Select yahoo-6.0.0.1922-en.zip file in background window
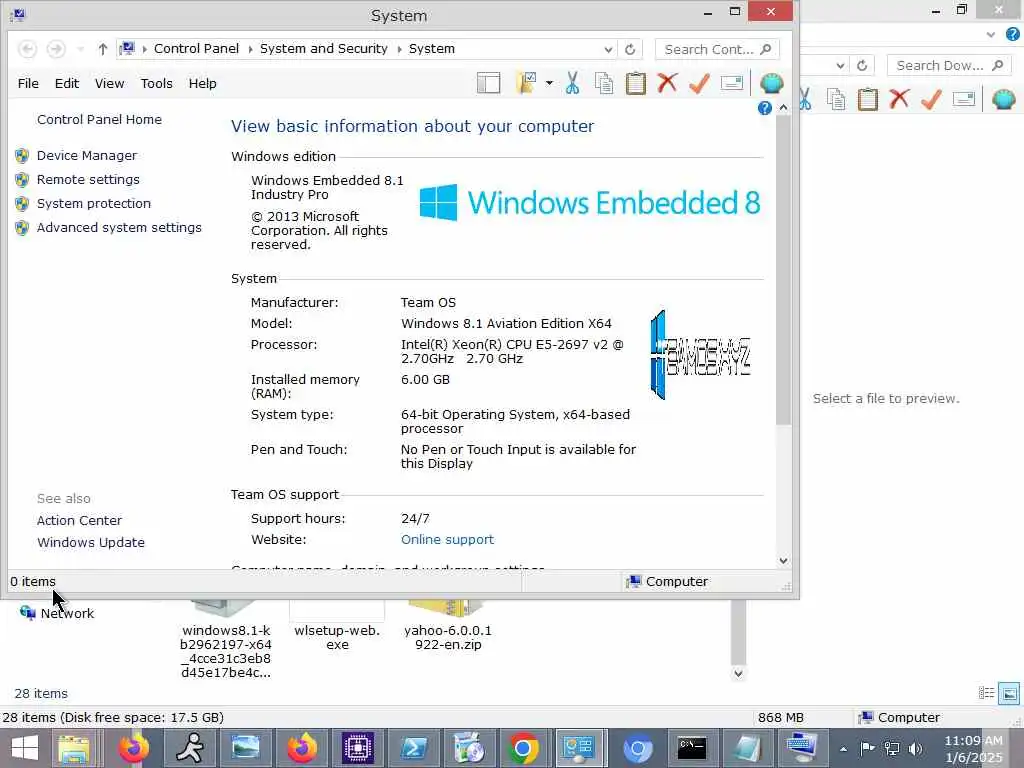 coord(448,627)
